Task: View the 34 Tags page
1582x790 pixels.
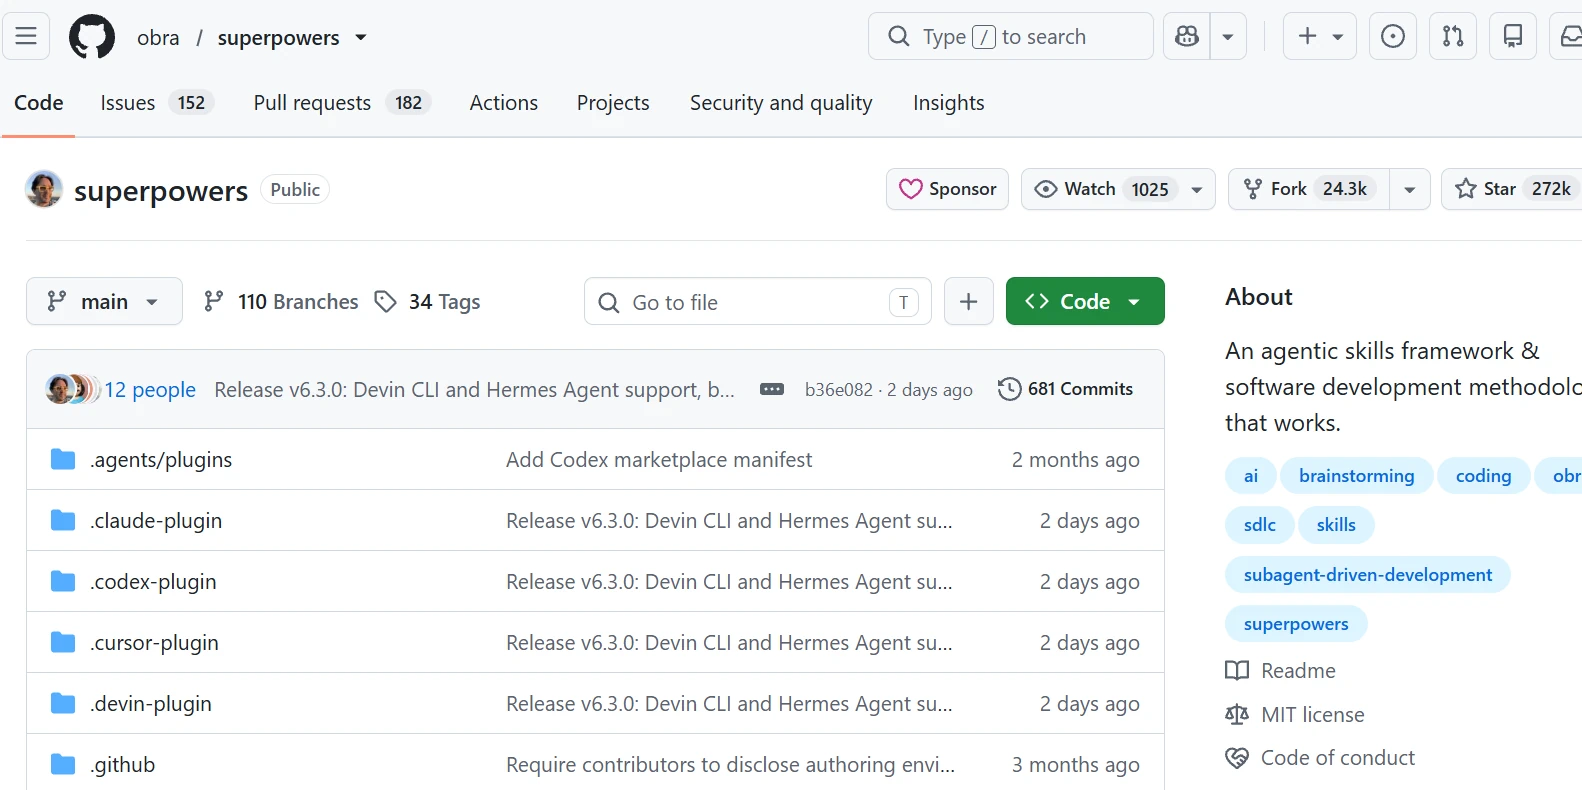Action: (x=428, y=302)
